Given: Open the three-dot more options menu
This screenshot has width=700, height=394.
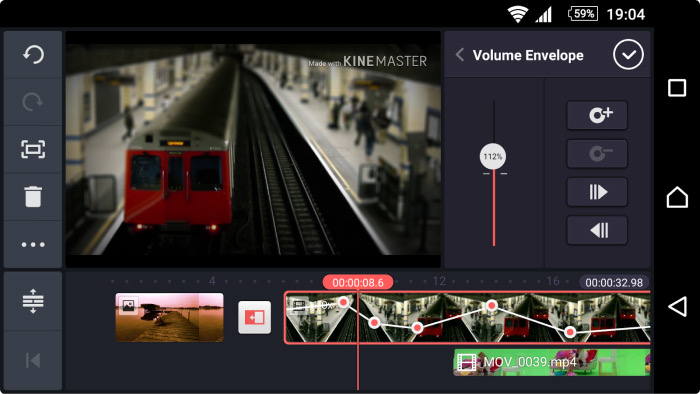Looking at the screenshot, I should coord(33,245).
